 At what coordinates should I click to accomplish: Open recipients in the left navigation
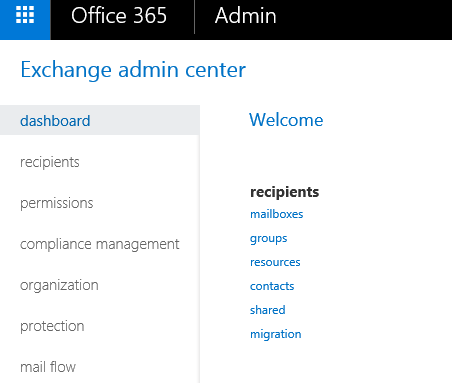point(50,162)
